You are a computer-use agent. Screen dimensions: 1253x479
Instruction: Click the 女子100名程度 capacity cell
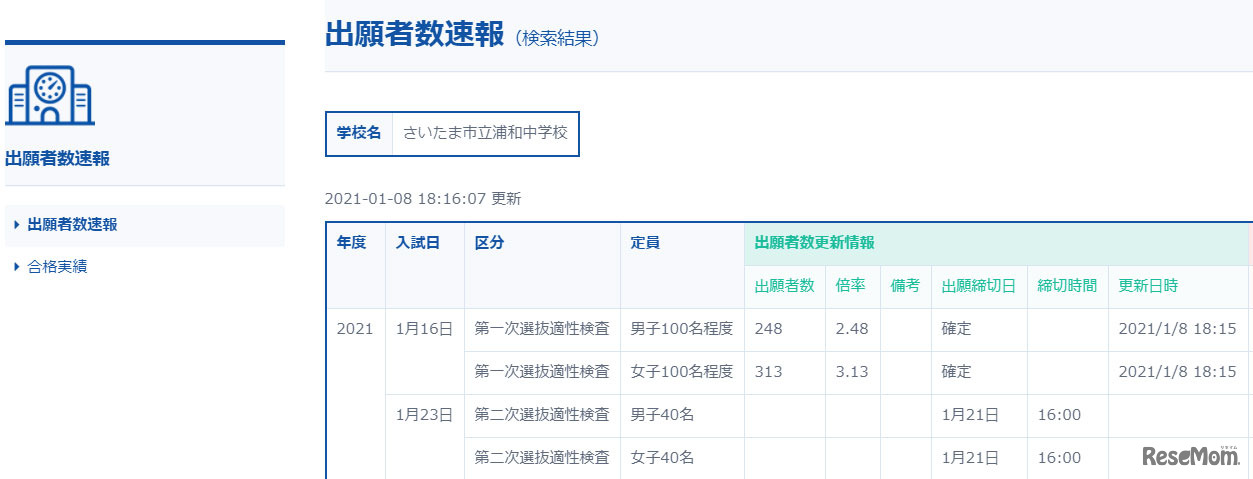[x=682, y=371]
